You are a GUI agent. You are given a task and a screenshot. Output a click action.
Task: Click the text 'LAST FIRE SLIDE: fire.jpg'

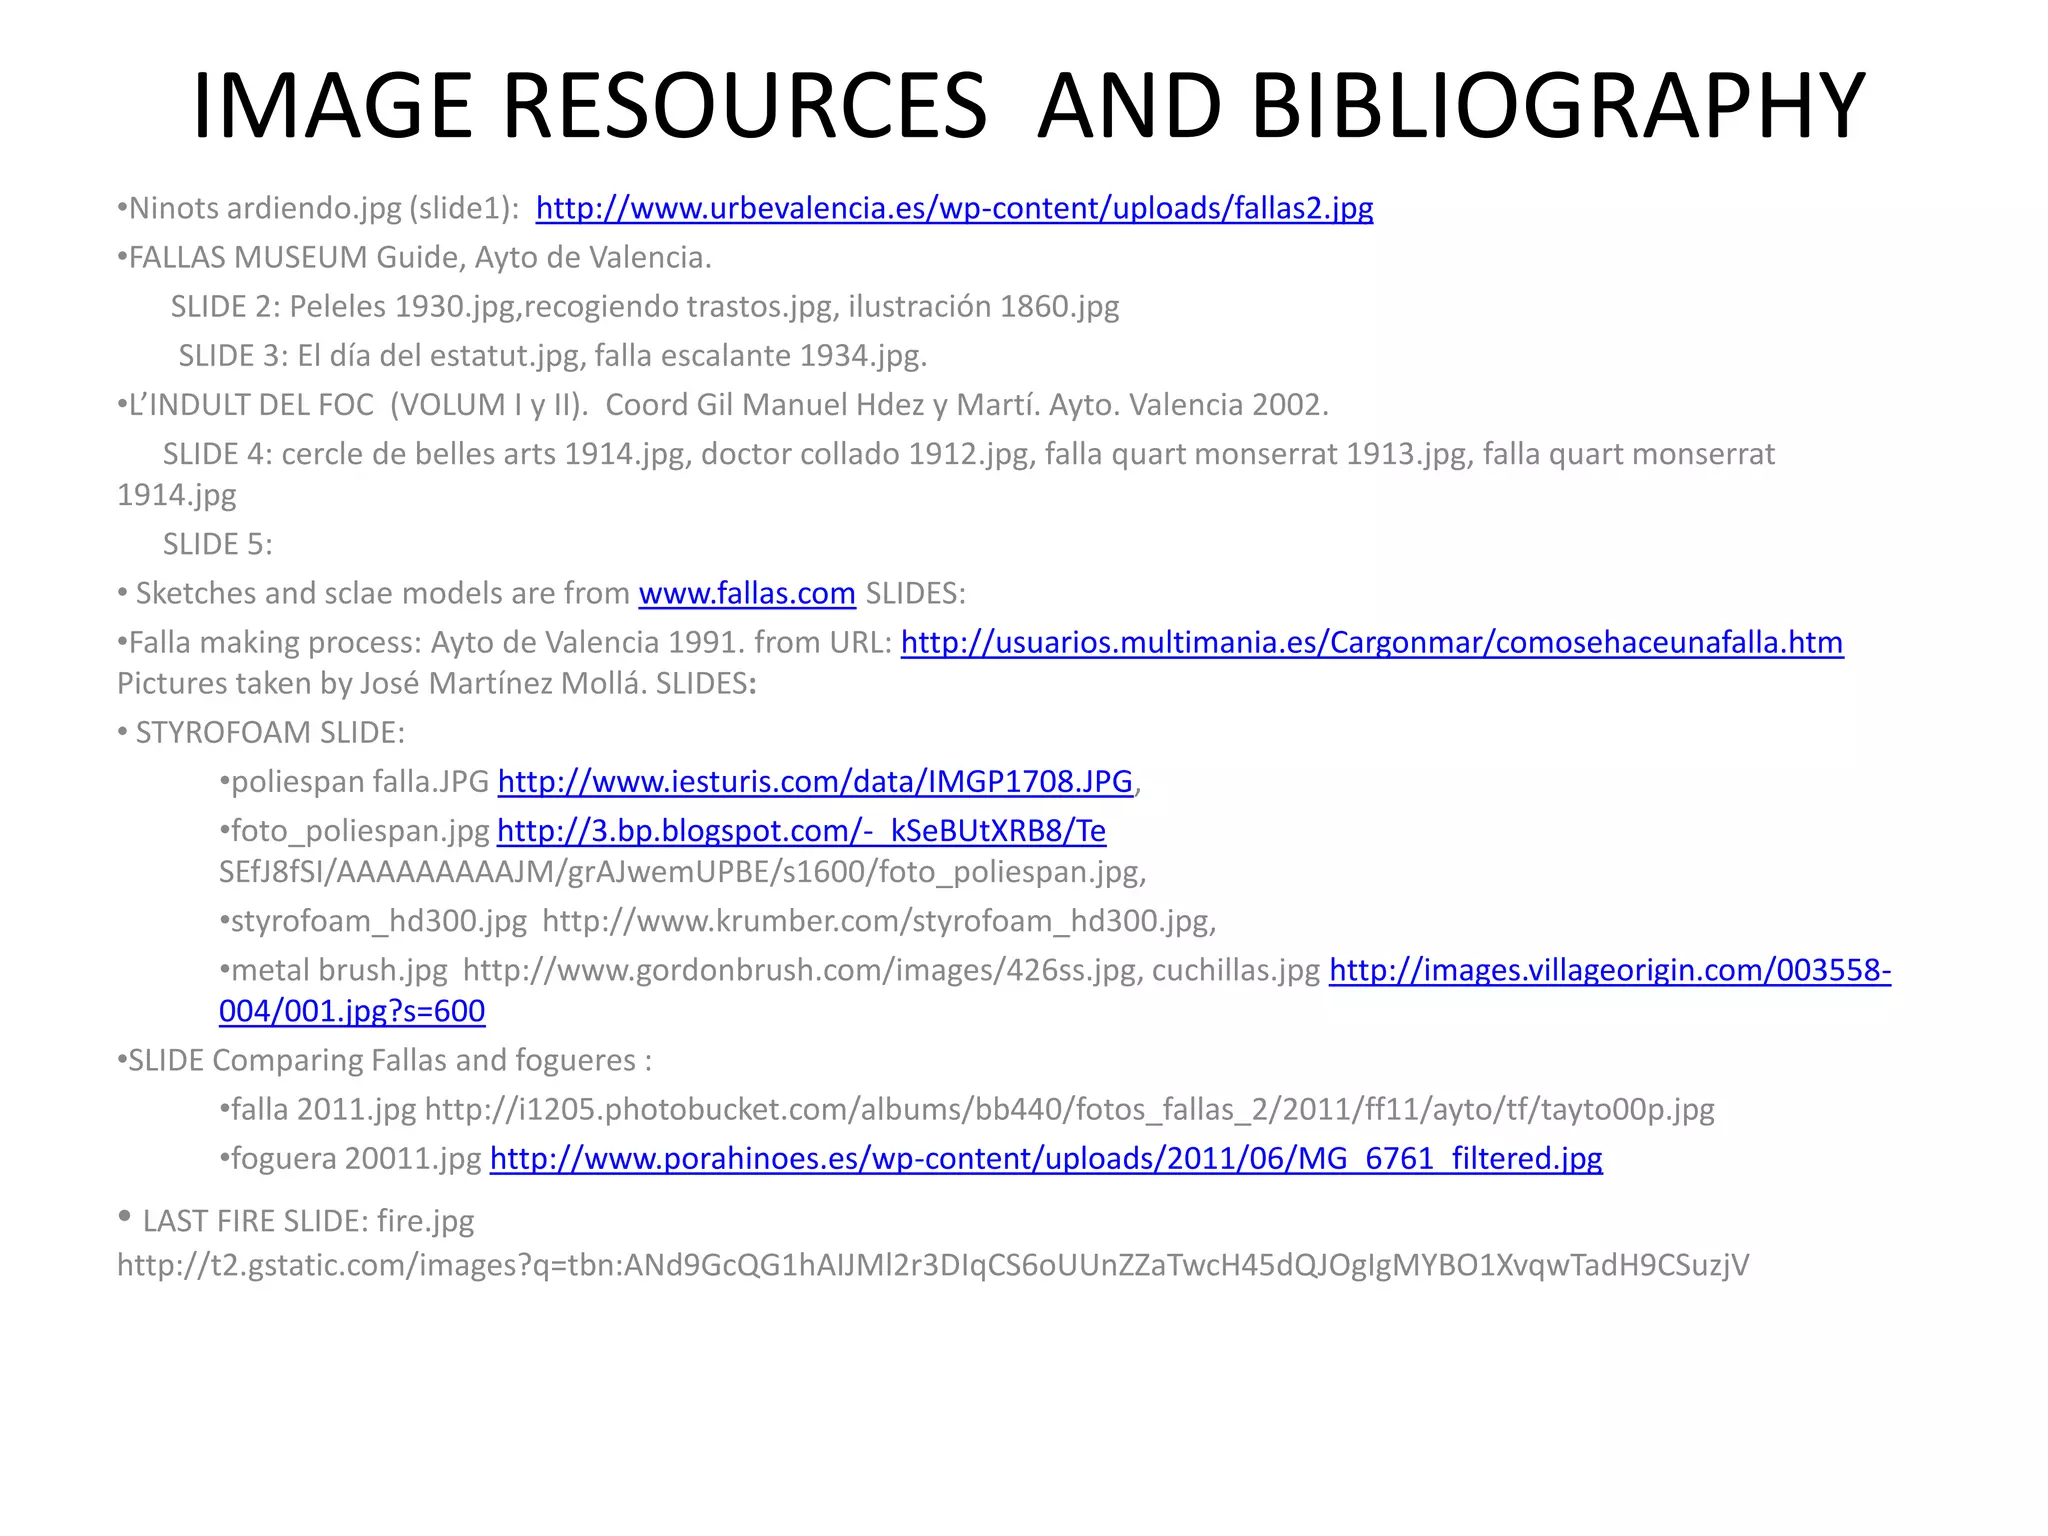coord(309,1221)
